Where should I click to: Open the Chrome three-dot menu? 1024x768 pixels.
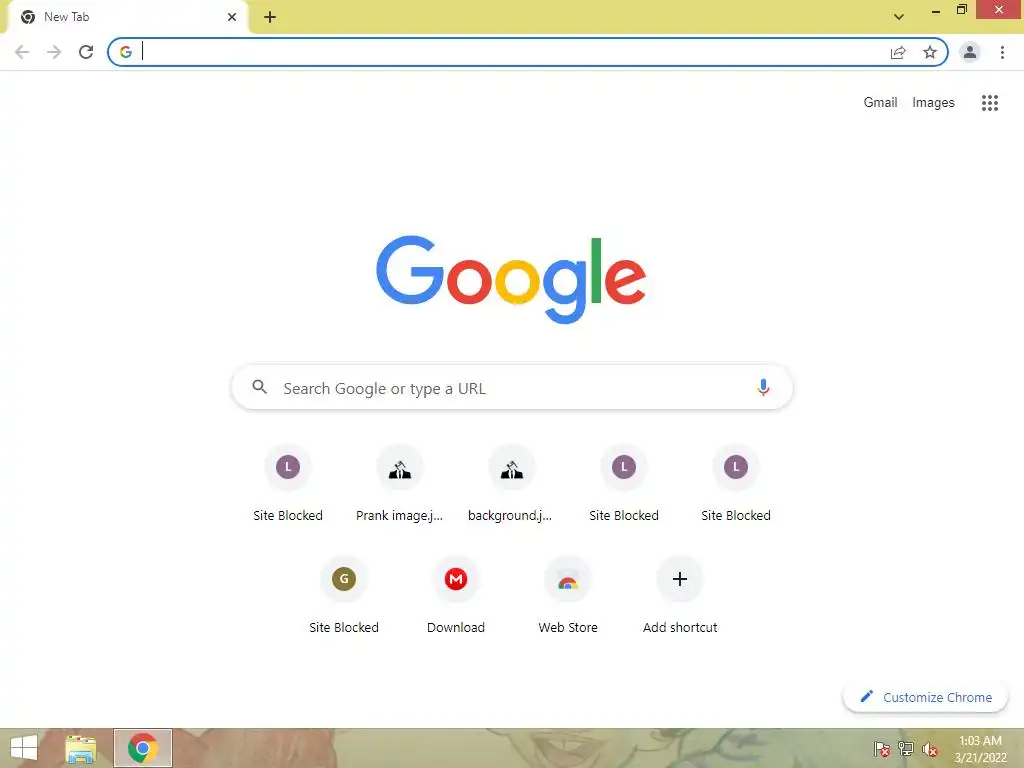click(1002, 52)
